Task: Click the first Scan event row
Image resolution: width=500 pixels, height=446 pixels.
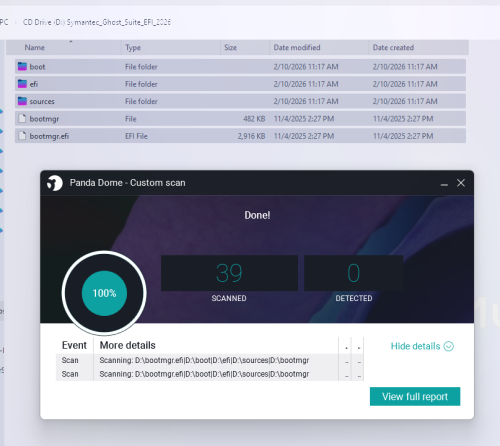Action: pos(210,360)
